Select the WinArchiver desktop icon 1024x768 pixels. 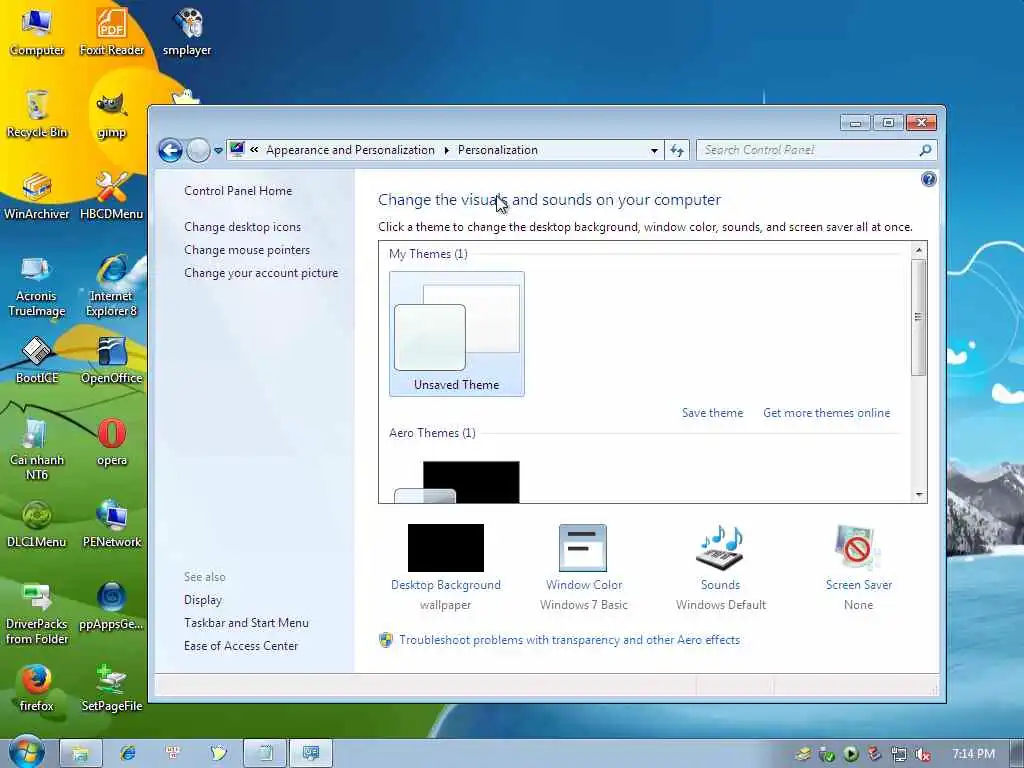(37, 196)
